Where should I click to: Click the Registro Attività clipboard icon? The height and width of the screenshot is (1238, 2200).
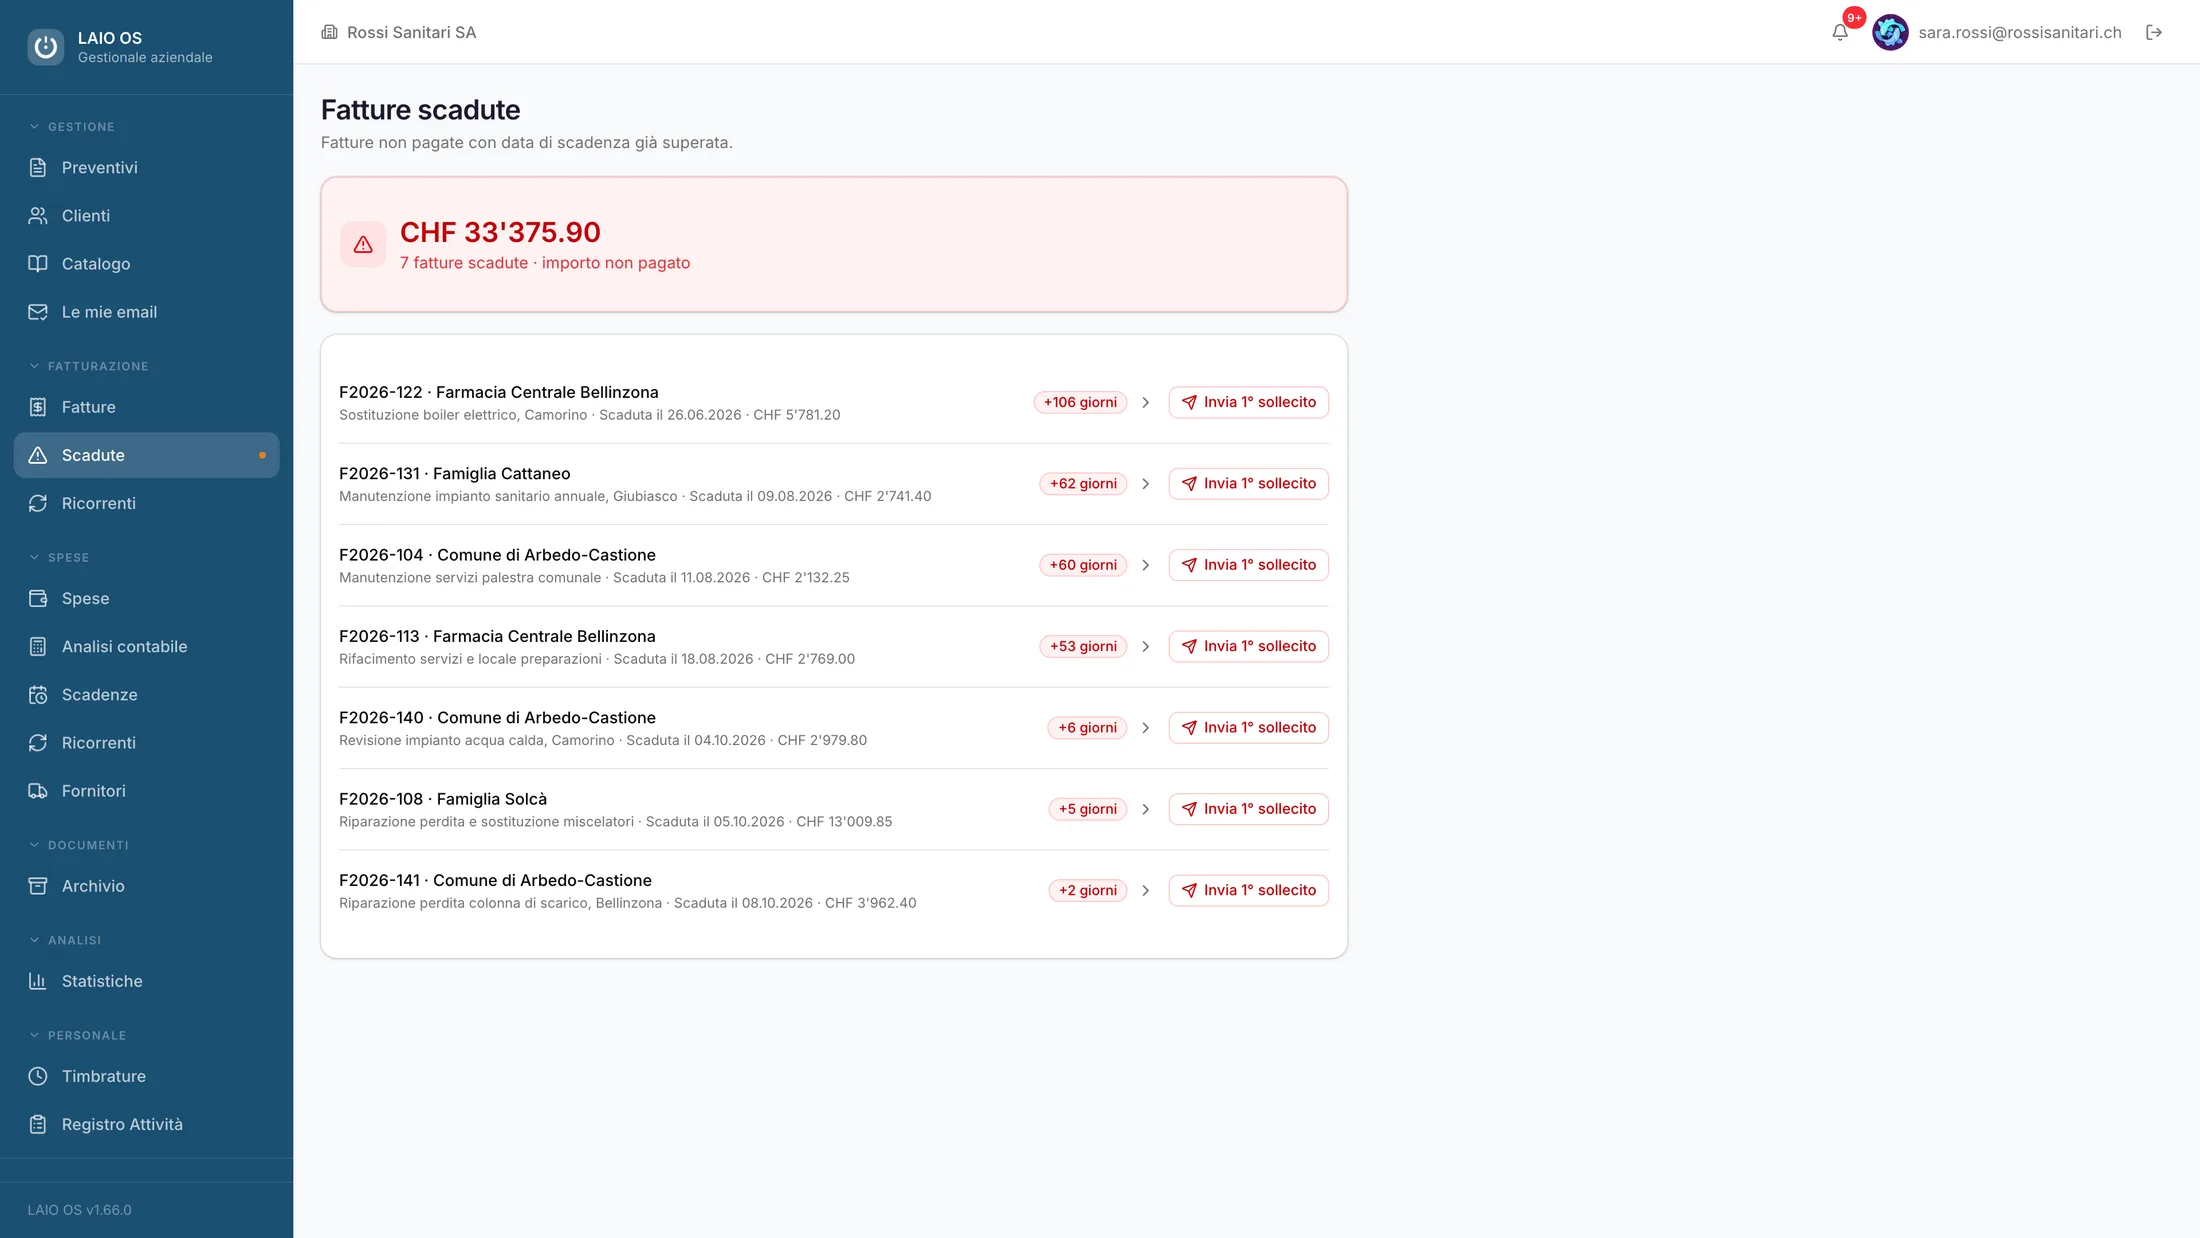pos(38,1124)
